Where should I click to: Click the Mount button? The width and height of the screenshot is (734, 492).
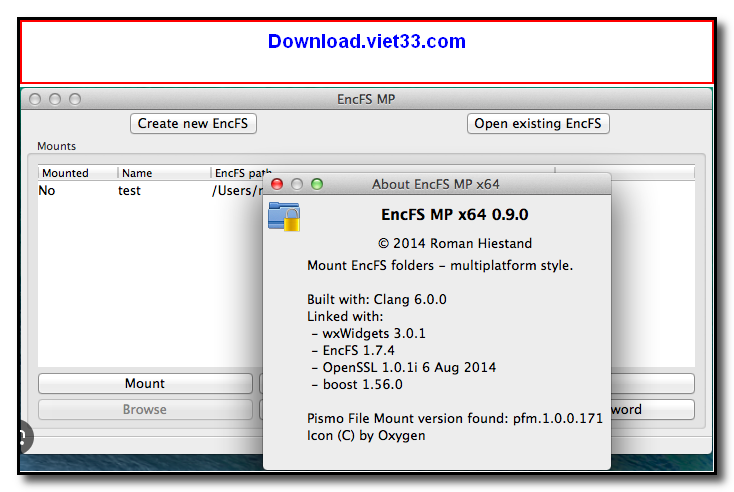145,384
